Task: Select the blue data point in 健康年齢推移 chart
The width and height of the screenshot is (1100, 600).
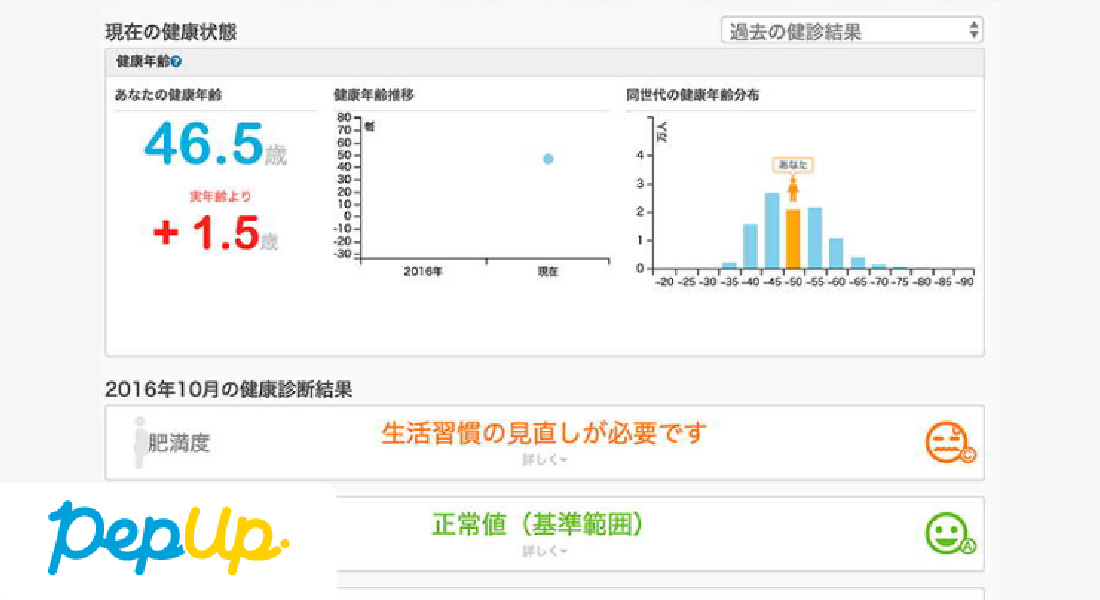Action: pos(548,159)
